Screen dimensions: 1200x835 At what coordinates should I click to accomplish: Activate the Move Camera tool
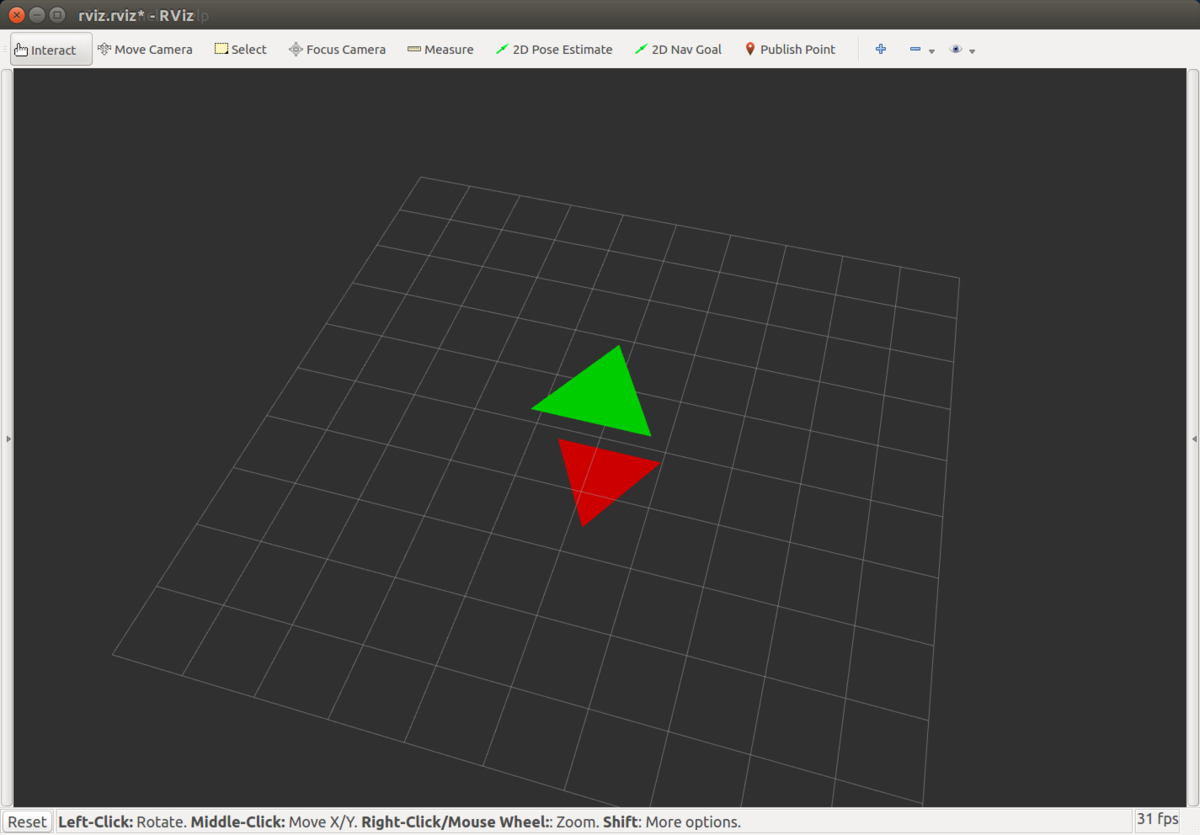(145, 49)
